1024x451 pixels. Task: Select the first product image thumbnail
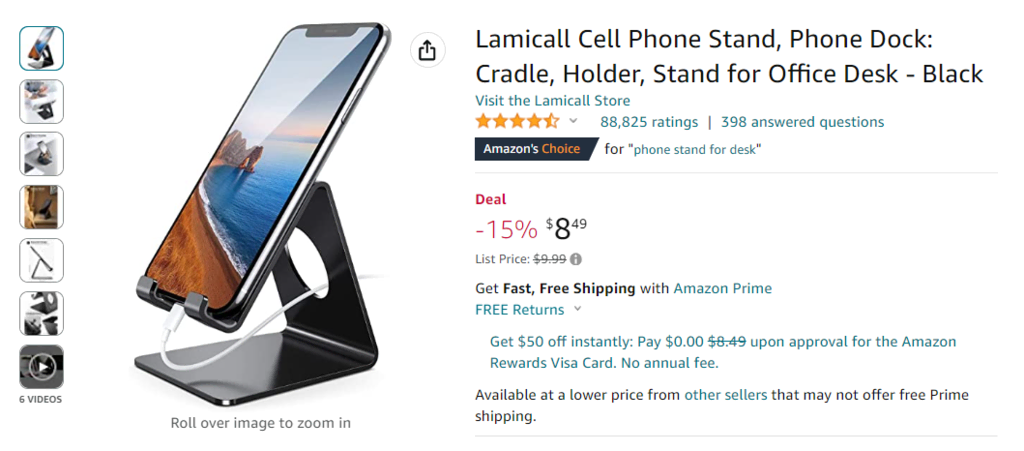(41, 48)
